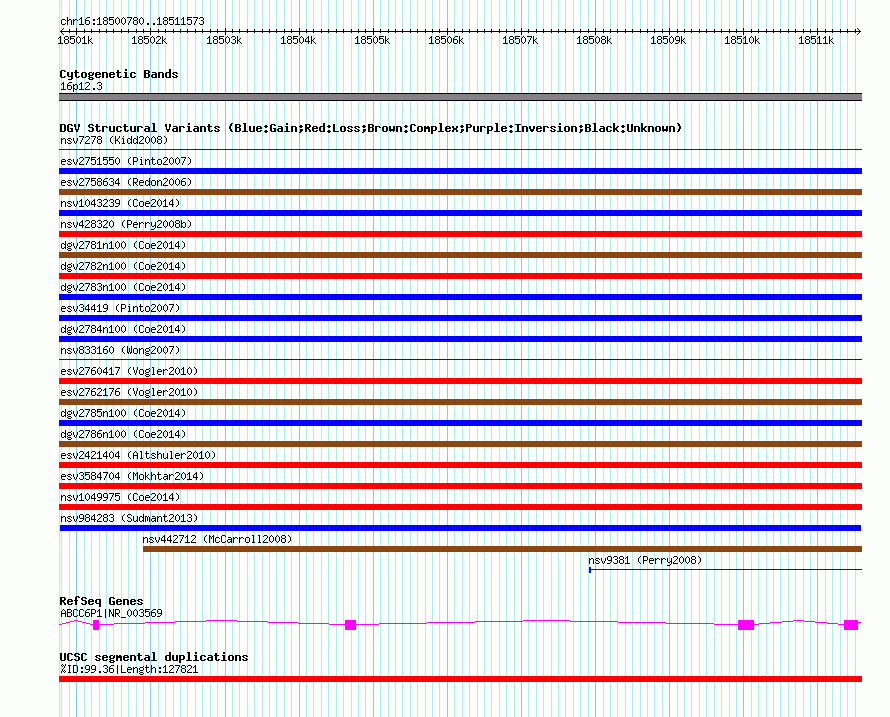The width and height of the screenshot is (890, 717).
Task: Click the thin blue line of nsv9381
Action: tap(725, 569)
